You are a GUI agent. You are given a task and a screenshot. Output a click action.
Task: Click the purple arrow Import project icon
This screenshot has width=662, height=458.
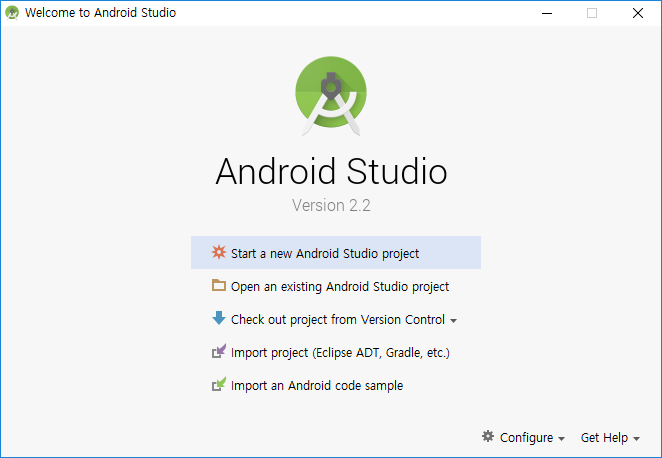click(x=219, y=351)
